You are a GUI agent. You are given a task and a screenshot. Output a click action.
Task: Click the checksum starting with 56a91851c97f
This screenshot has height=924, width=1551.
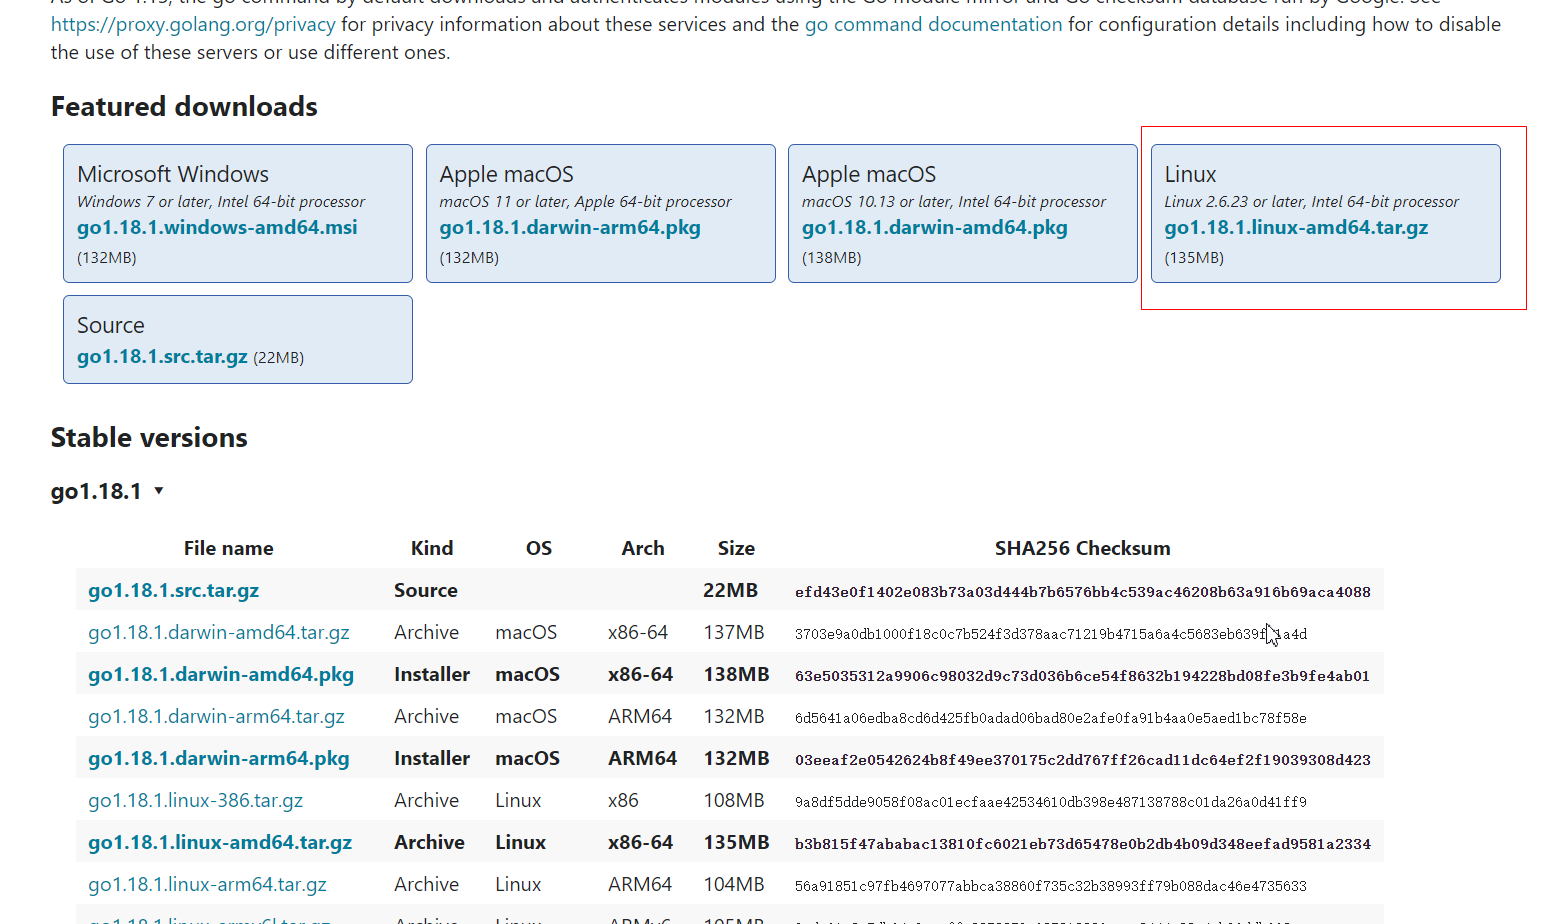1051,886
